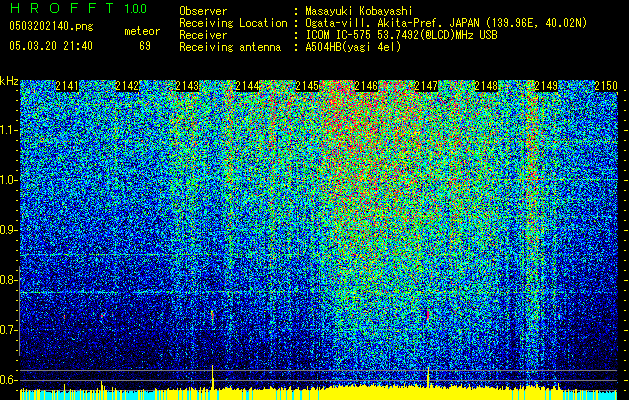Click the red meteor echo below the 2143 marker
This screenshot has width=629, height=400.
point(213,317)
